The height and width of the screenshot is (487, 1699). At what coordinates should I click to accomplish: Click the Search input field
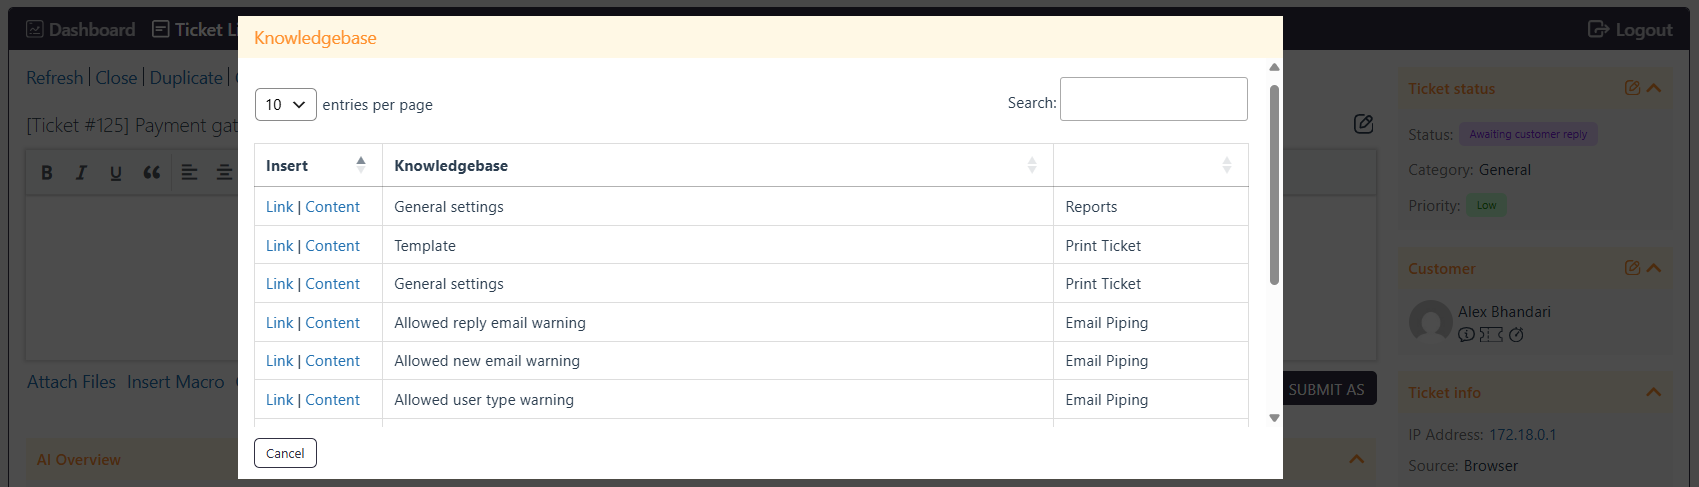click(x=1154, y=99)
